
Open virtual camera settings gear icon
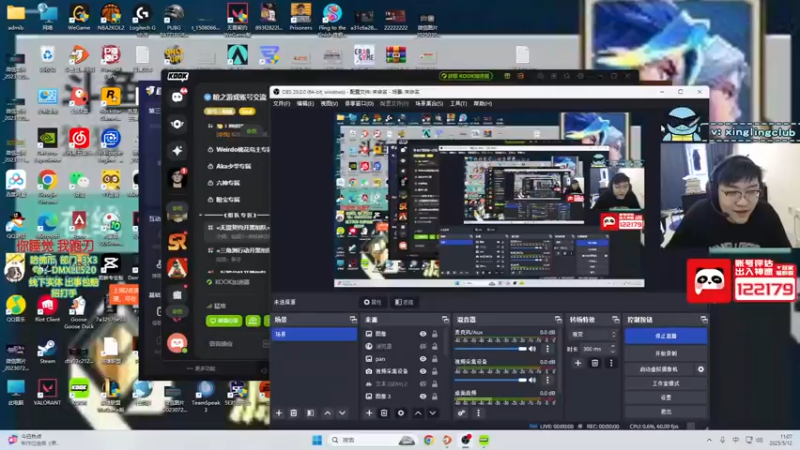point(701,369)
